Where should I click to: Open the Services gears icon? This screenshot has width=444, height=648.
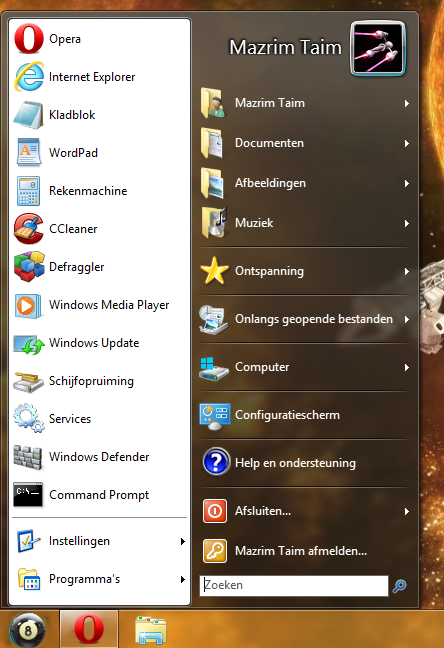[29, 418]
